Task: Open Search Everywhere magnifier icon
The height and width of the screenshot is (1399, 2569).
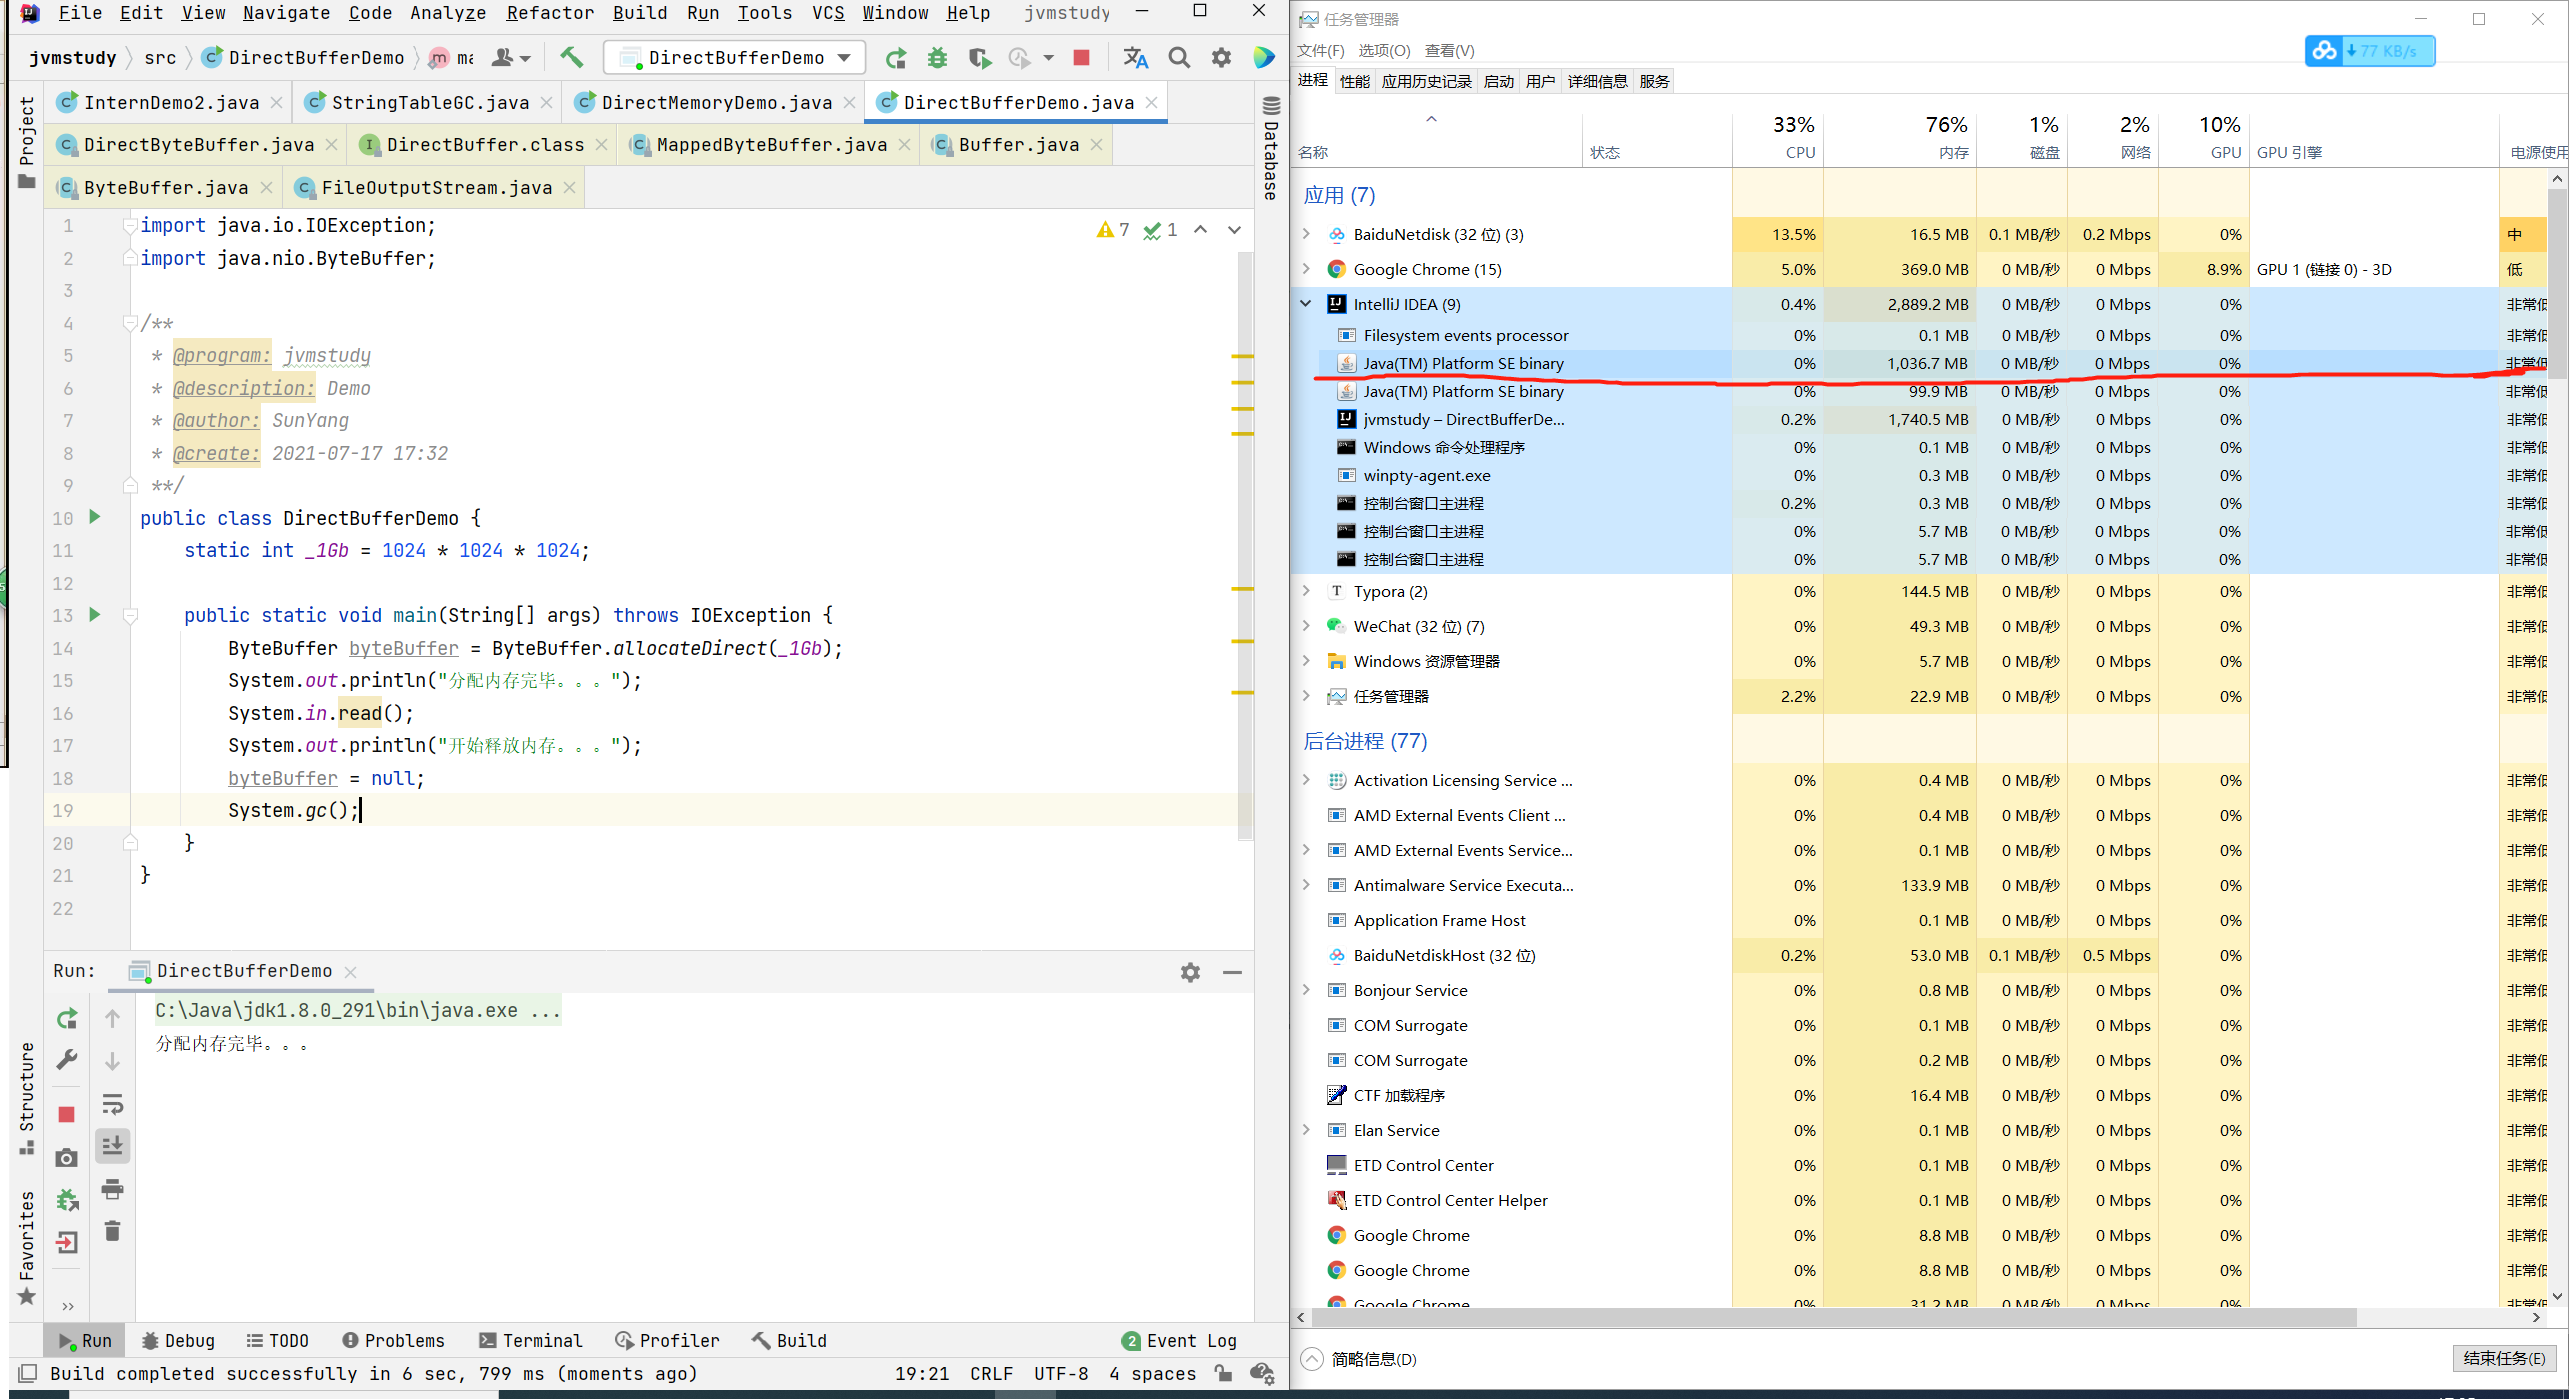Action: pyautogui.click(x=1179, y=58)
